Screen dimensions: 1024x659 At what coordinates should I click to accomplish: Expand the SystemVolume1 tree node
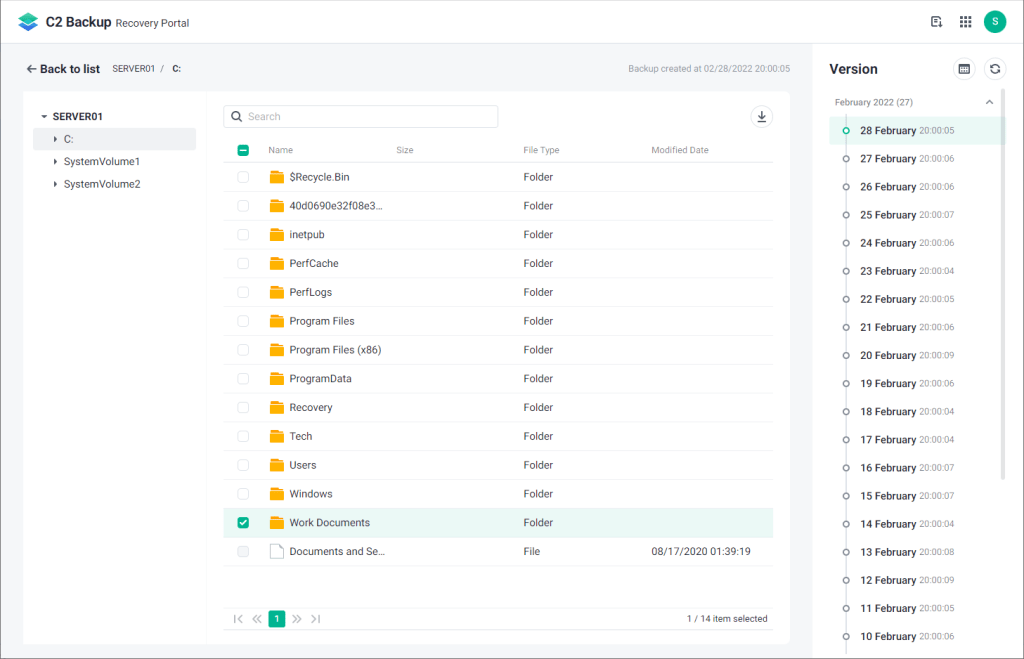[55, 161]
